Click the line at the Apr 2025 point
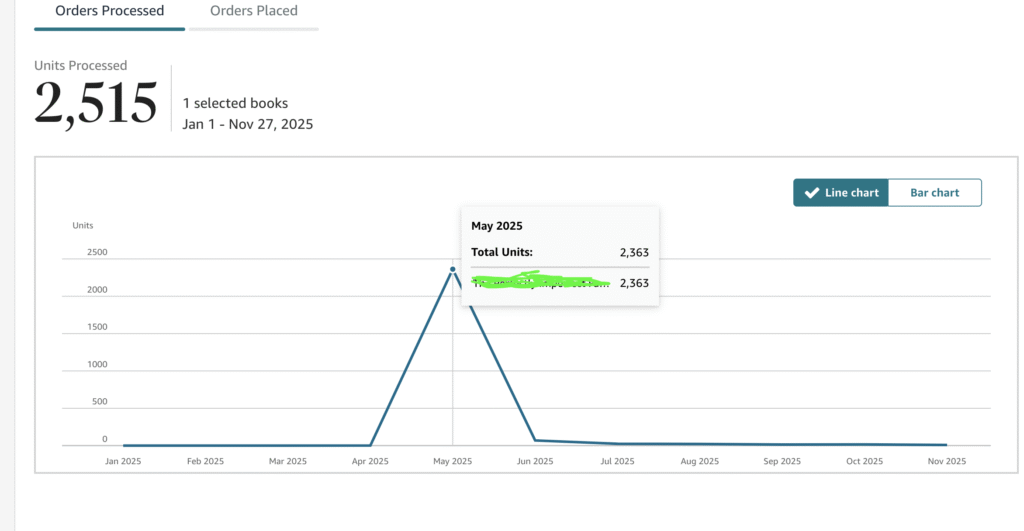Image resolution: width=1024 pixels, height=531 pixels. point(371,445)
